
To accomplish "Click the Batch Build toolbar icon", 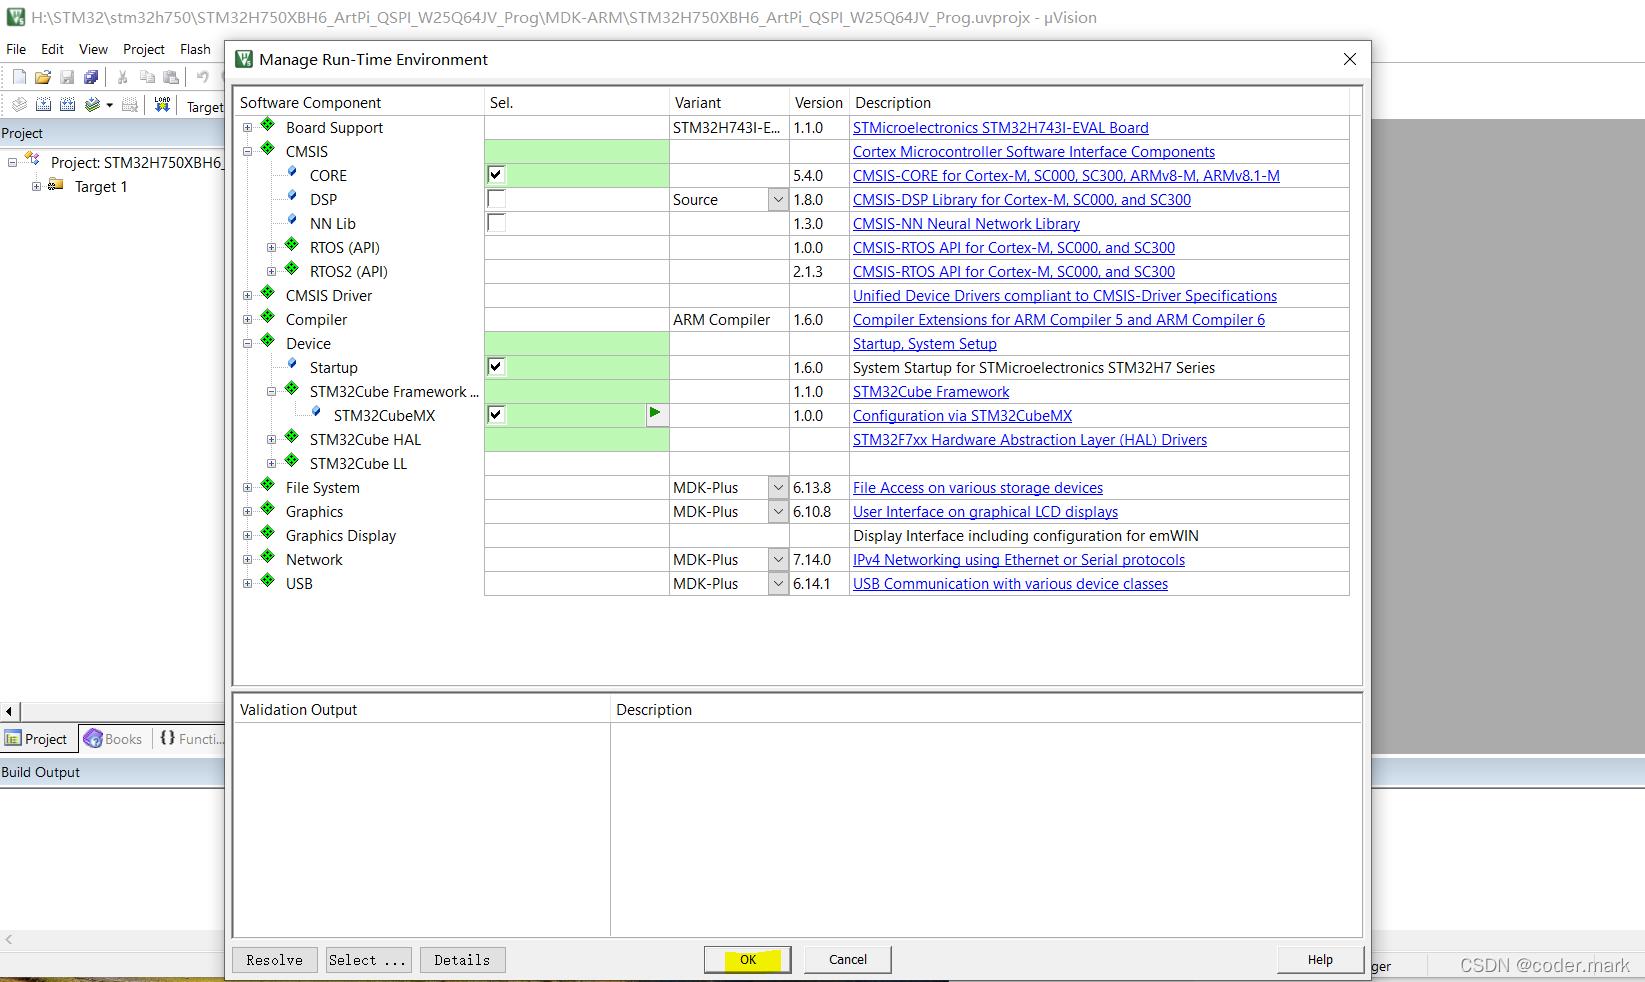I will (93, 104).
